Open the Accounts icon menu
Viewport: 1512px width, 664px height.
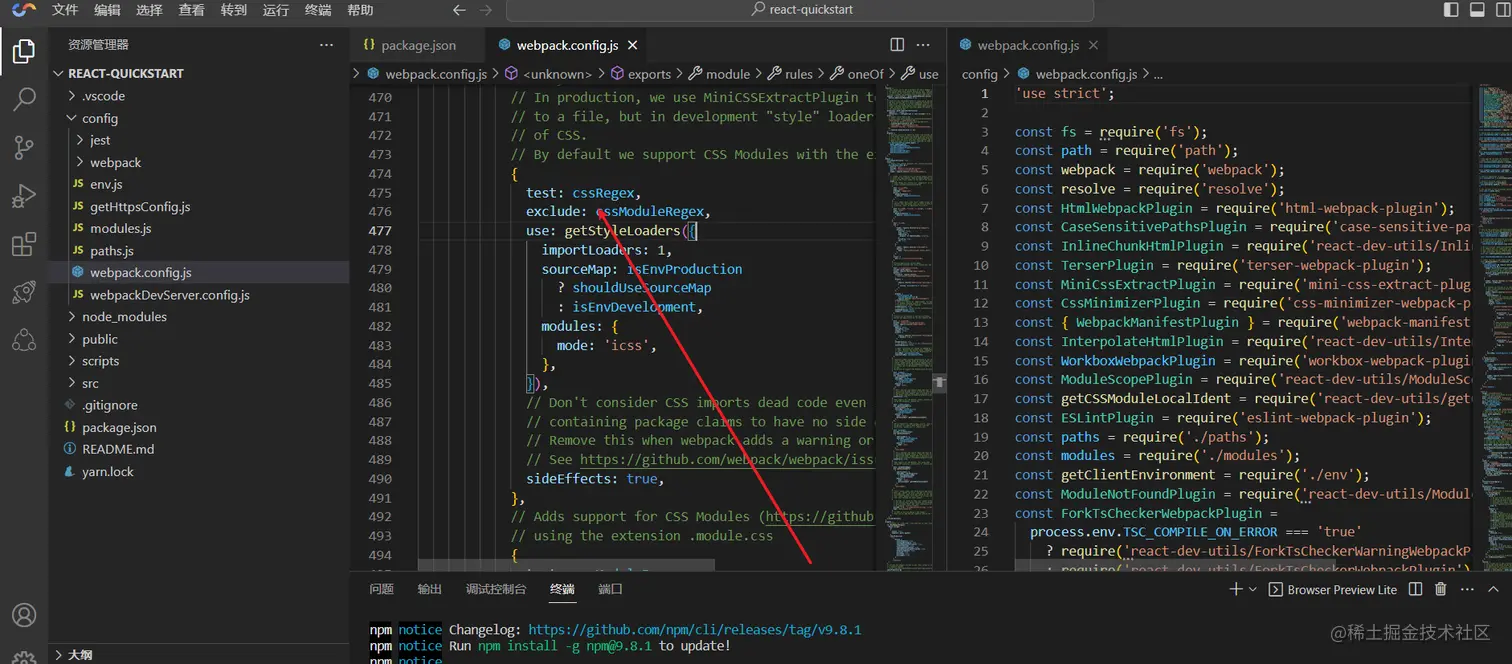pos(24,615)
